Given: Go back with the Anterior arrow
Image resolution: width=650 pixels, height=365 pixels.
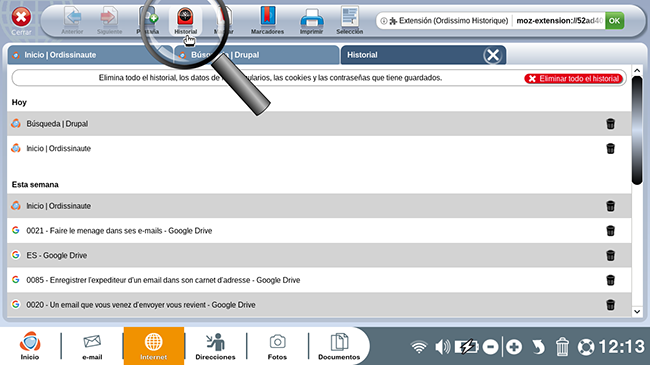Looking at the screenshot, I should [72, 20].
